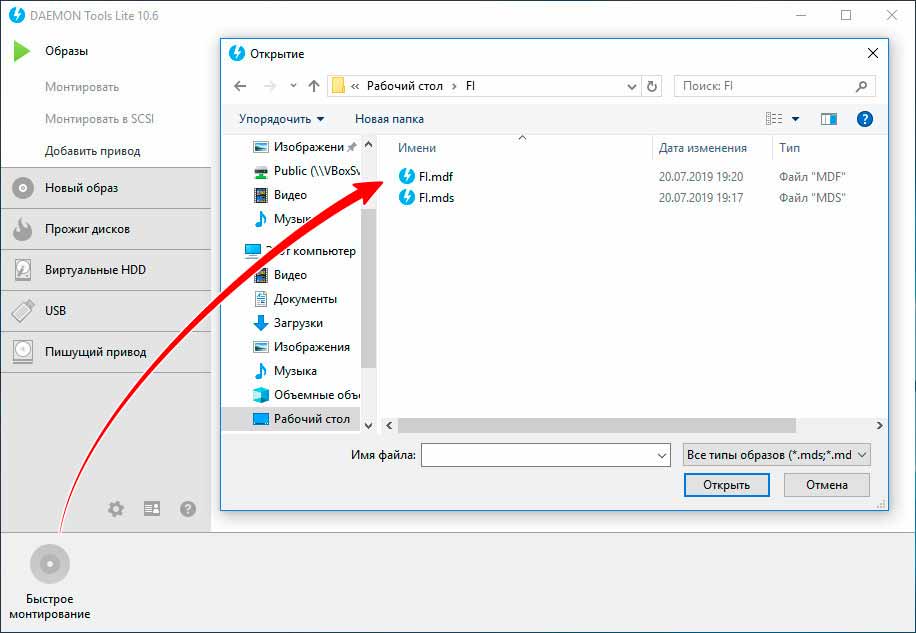Click the Прожиг дисков flame icon
Viewport: 916px width, 633px height.
click(x=23, y=229)
